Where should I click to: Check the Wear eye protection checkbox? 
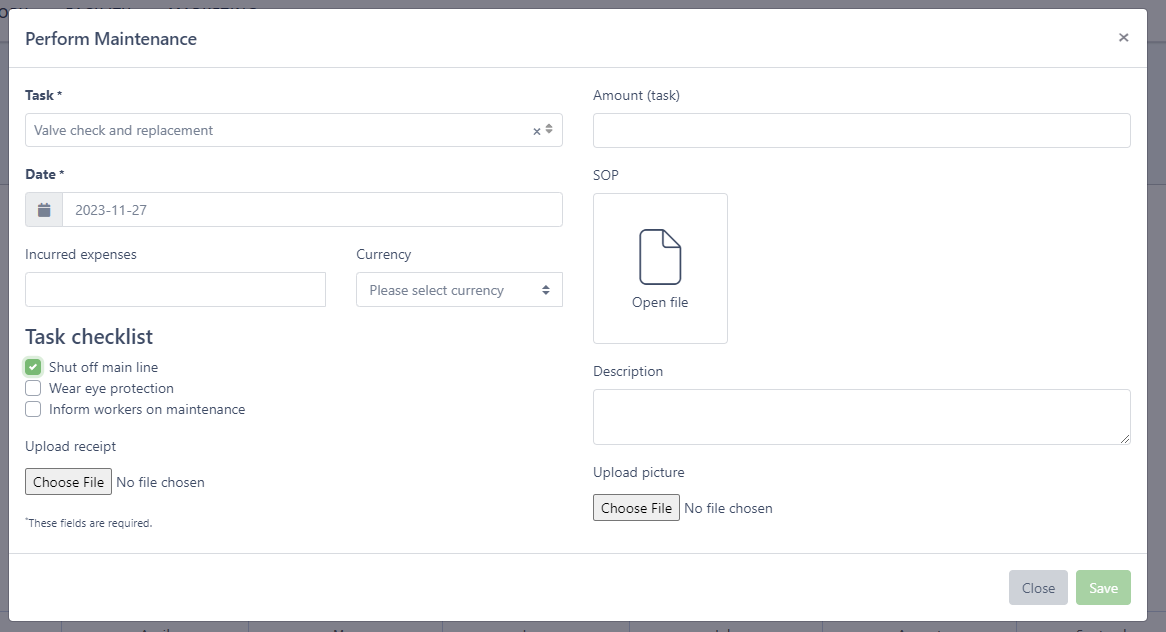[33, 388]
